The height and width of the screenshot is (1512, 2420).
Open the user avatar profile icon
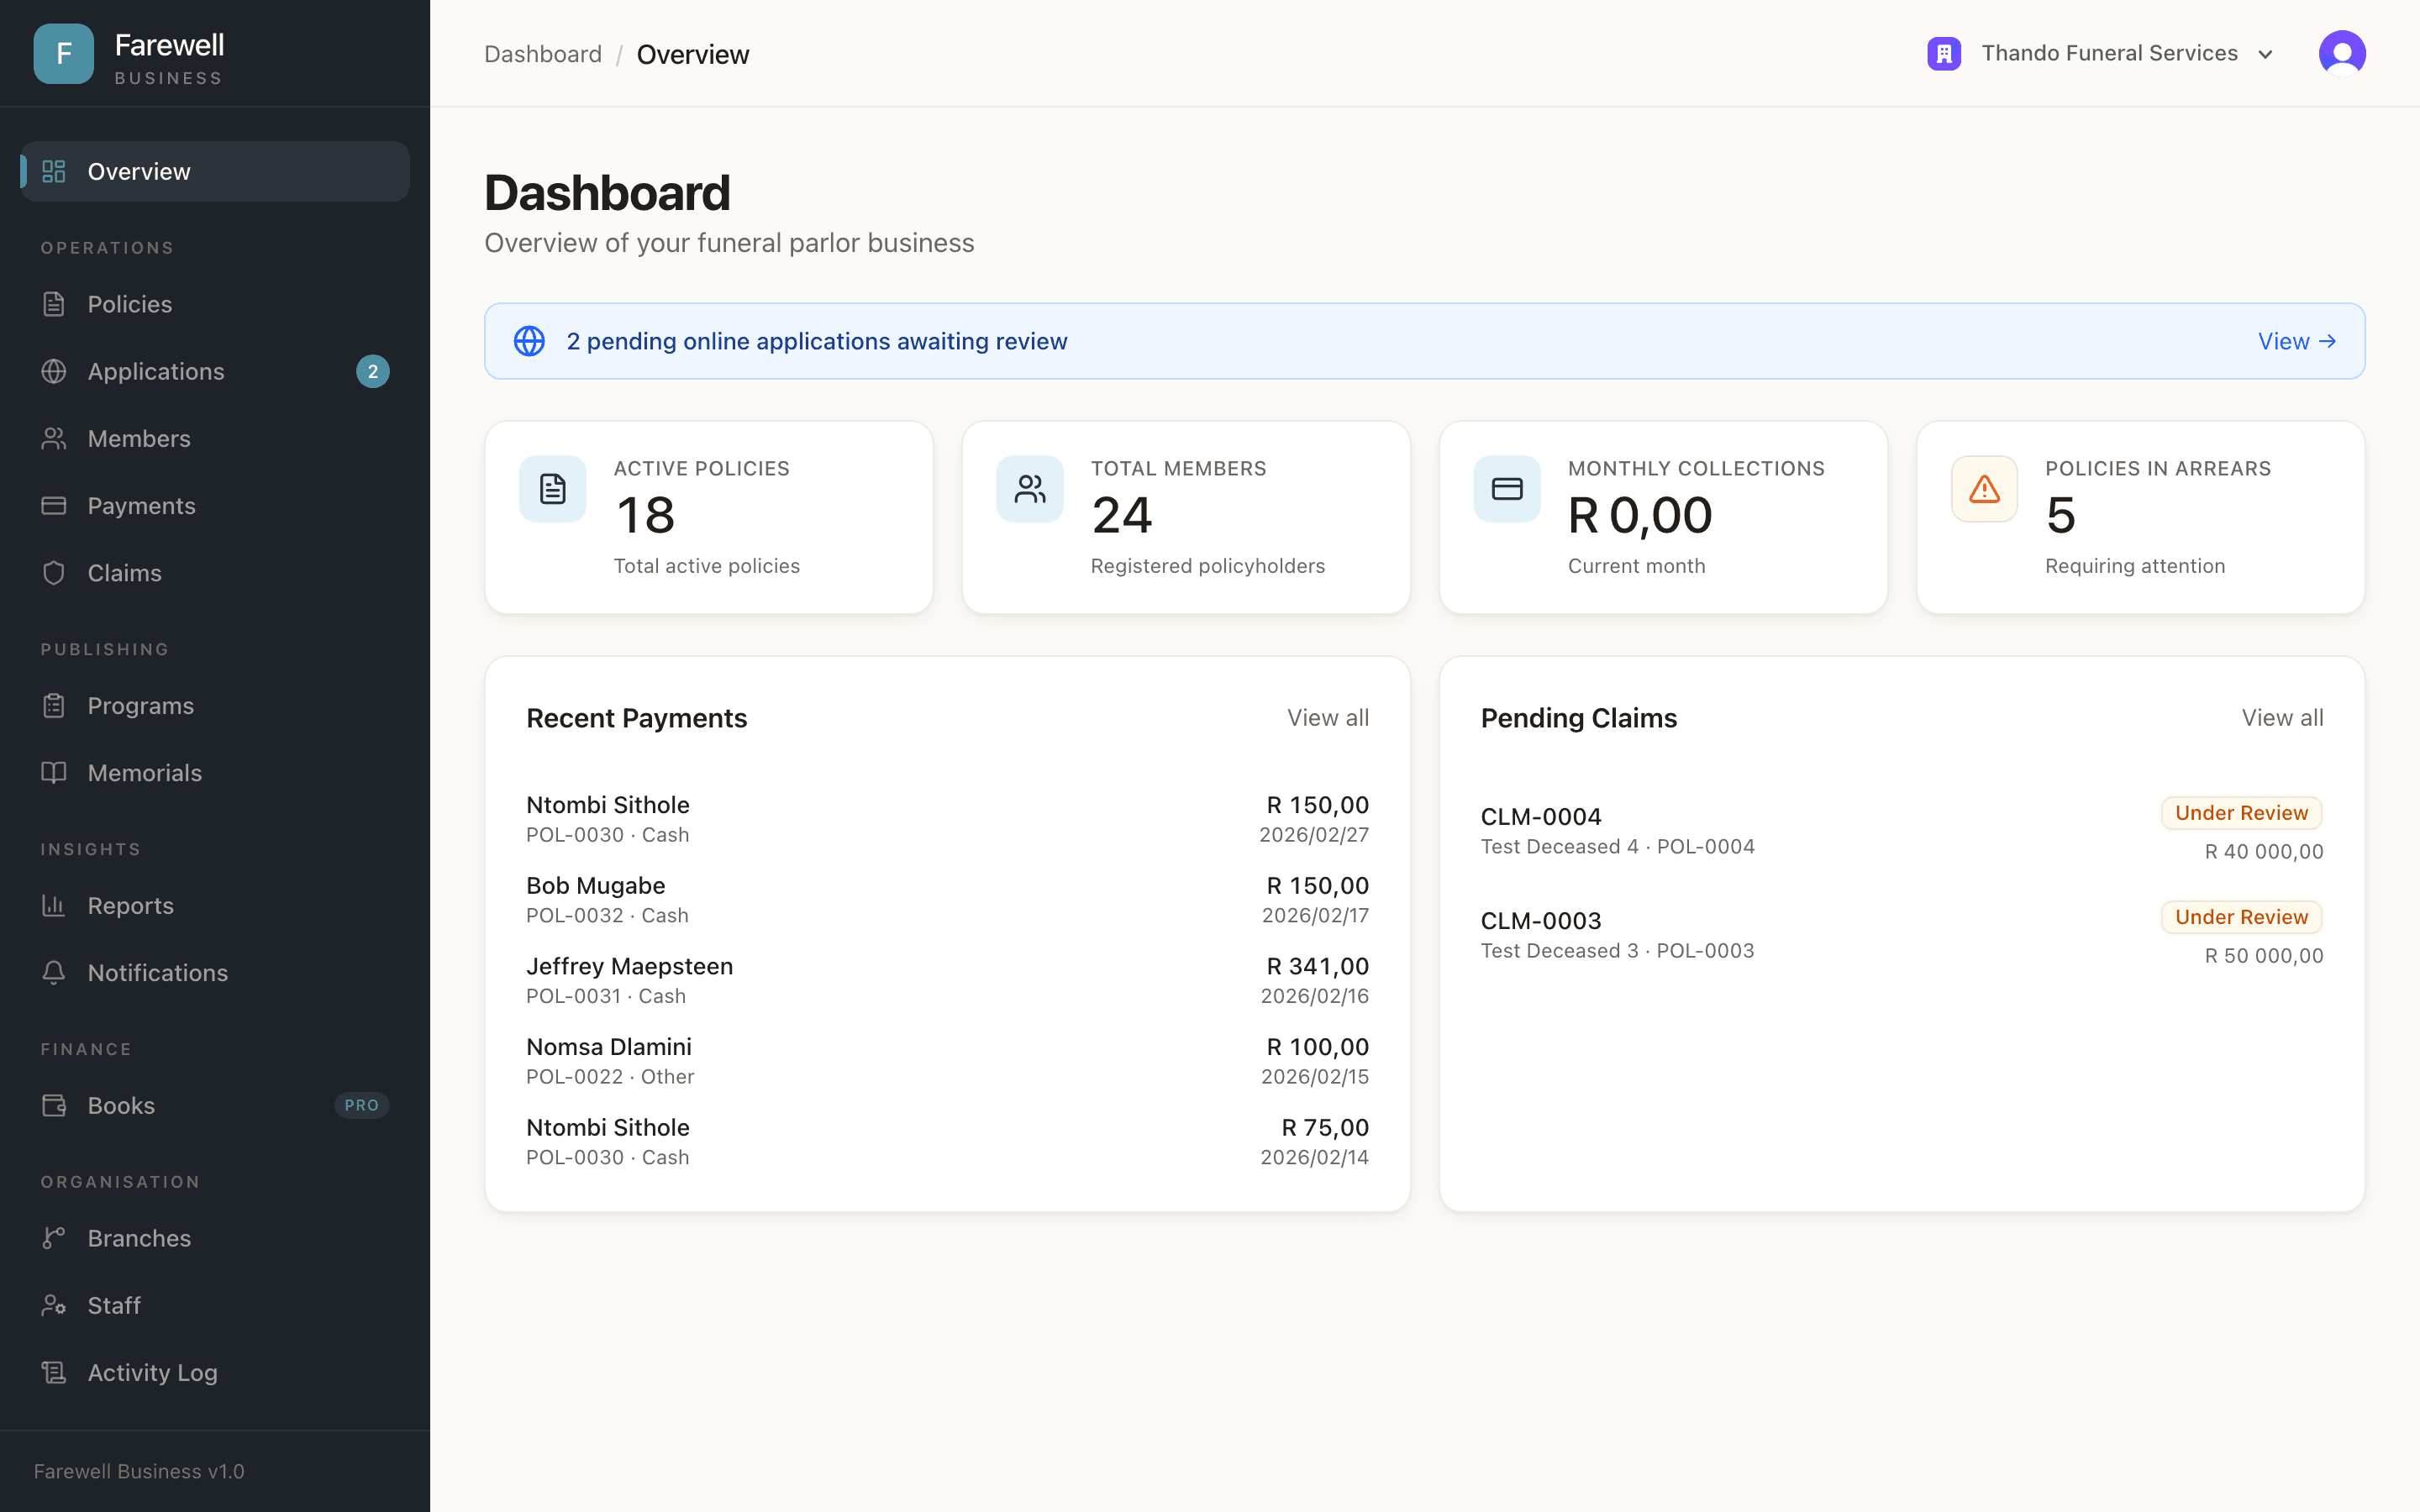pos(2342,53)
